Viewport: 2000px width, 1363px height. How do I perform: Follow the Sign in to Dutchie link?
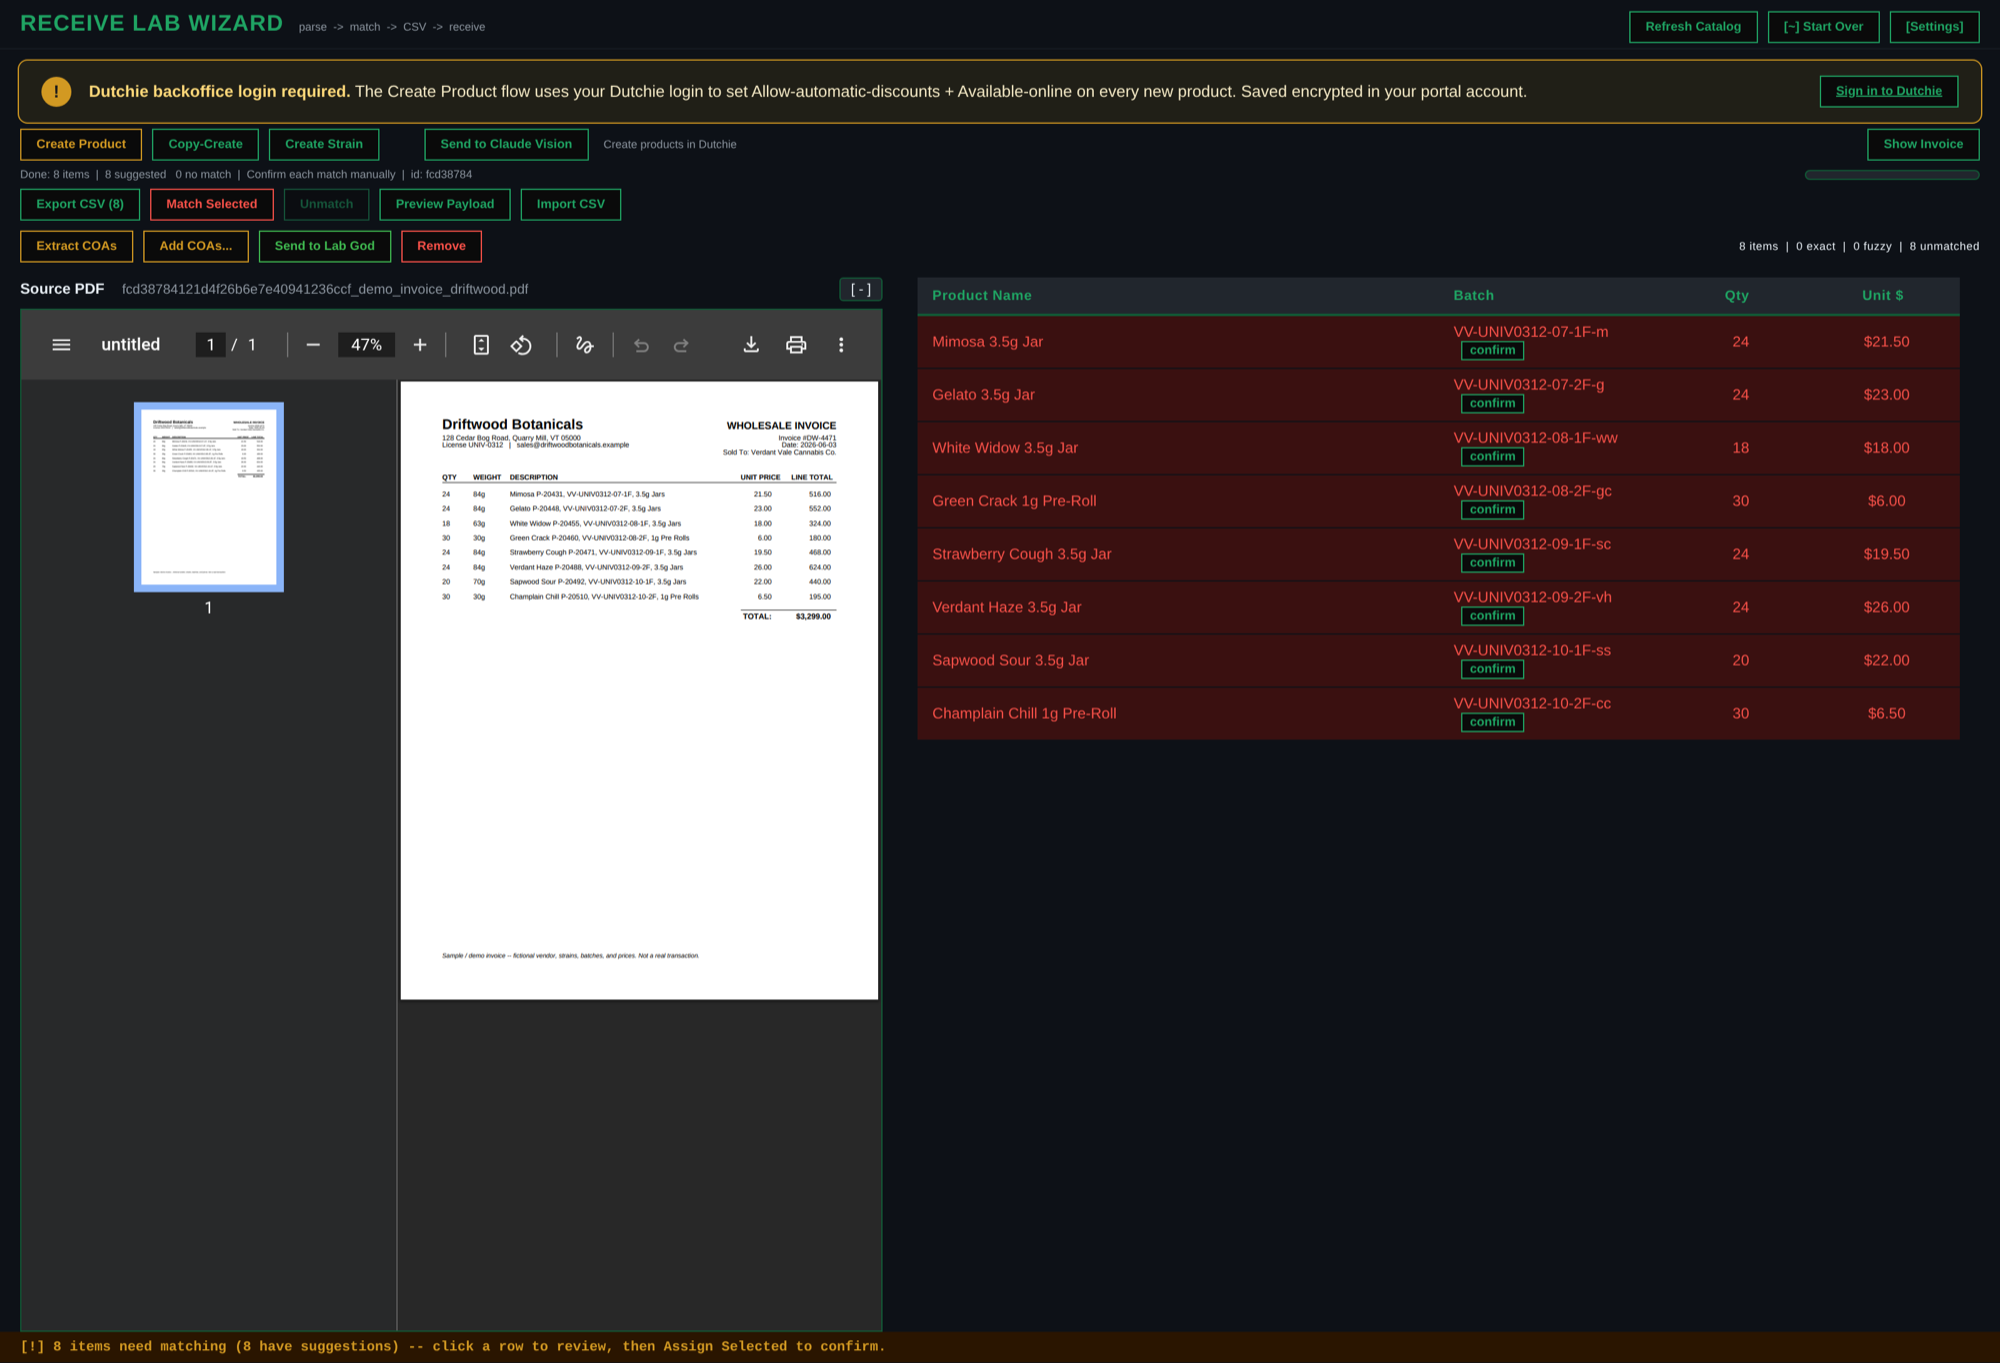click(1888, 91)
